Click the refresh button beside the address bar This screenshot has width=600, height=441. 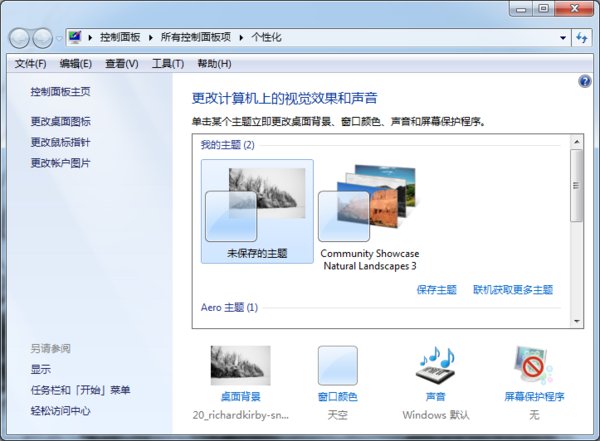pos(582,38)
